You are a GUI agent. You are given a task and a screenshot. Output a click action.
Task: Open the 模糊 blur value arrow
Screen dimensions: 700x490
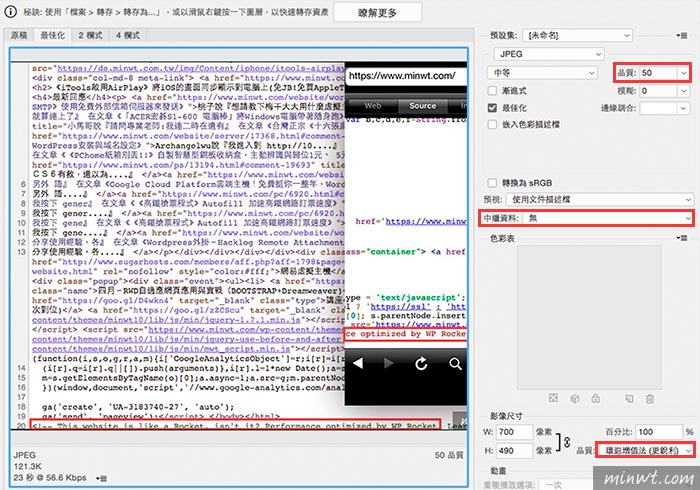click(684, 91)
